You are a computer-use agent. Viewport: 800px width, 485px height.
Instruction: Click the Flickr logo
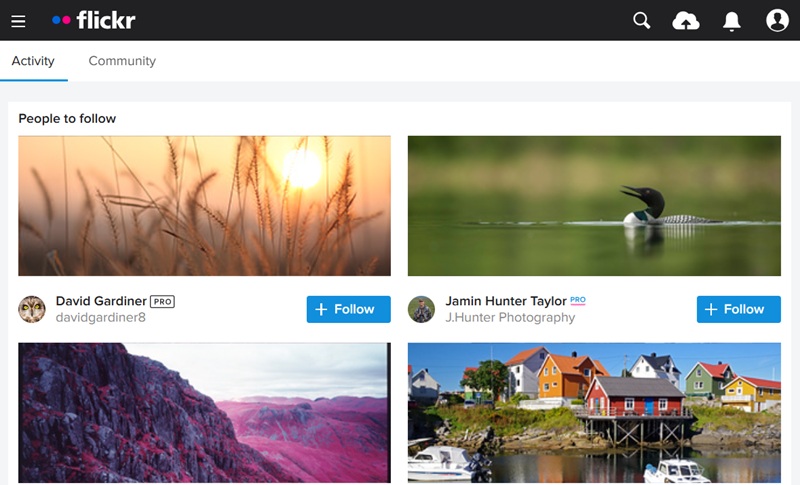93,20
